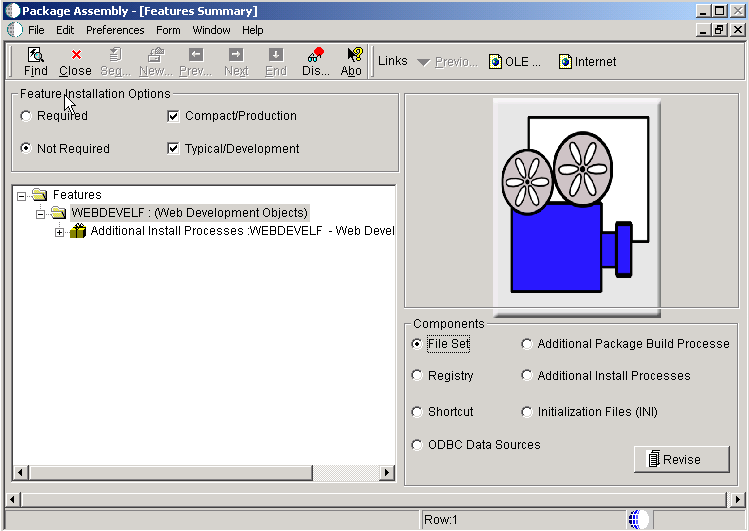Screen dimensions: 749x531
Task: Click the Find toolbar icon
Action: tap(35, 55)
